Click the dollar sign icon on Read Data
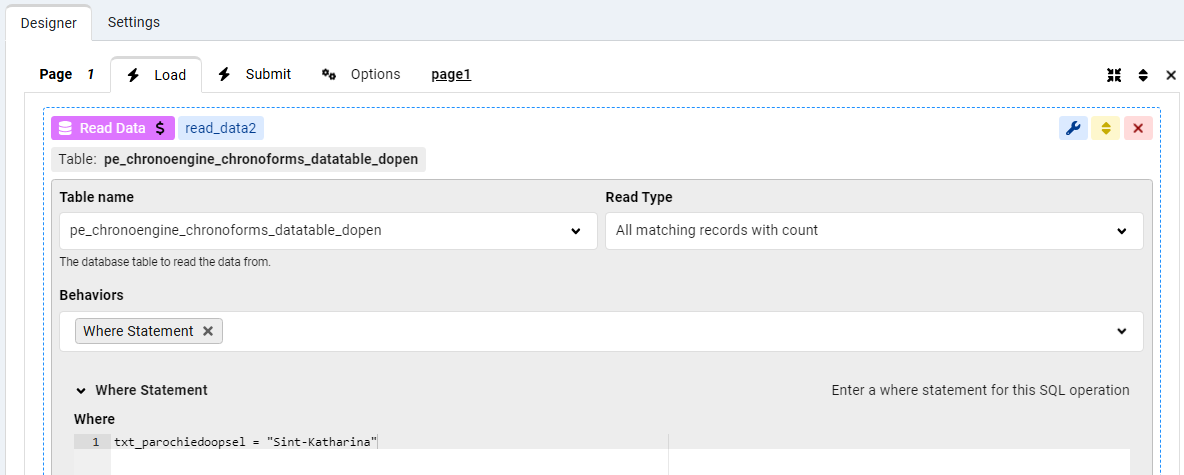 160,128
